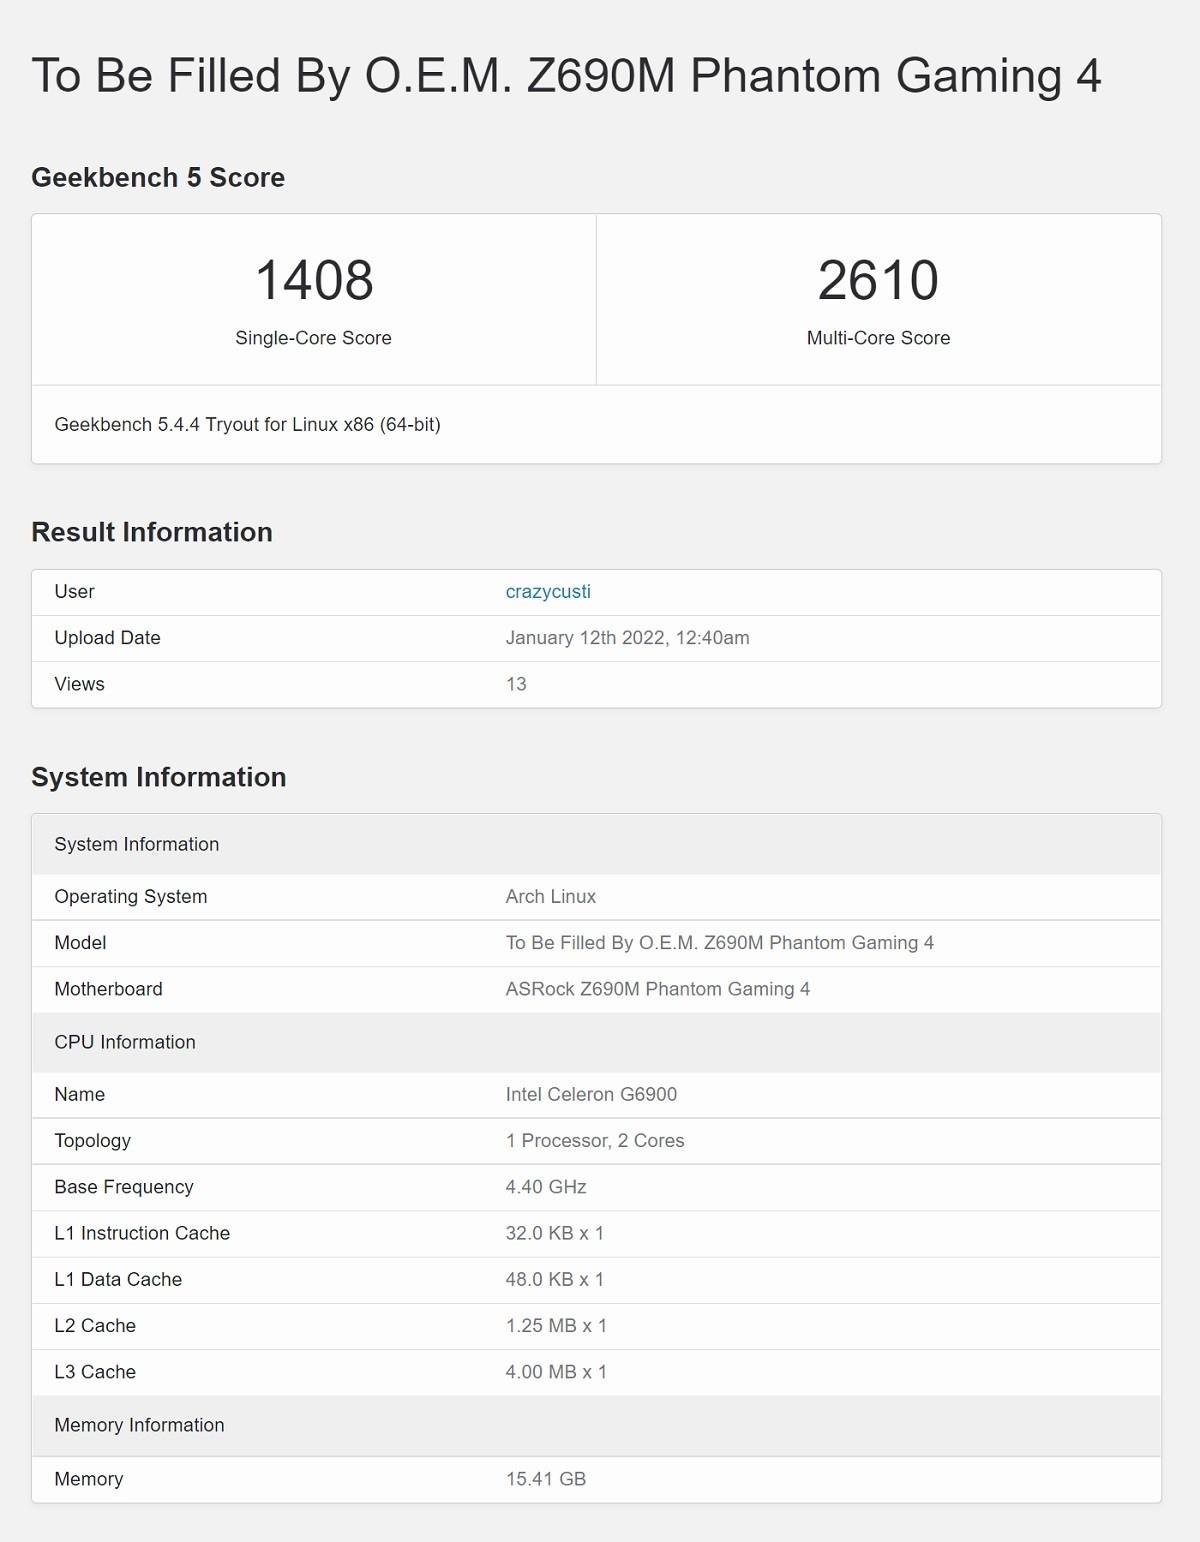Select the 1 Processor, 2 Cores value
The width and height of the screenshot is (1200, 1542).
[595, 1141]
